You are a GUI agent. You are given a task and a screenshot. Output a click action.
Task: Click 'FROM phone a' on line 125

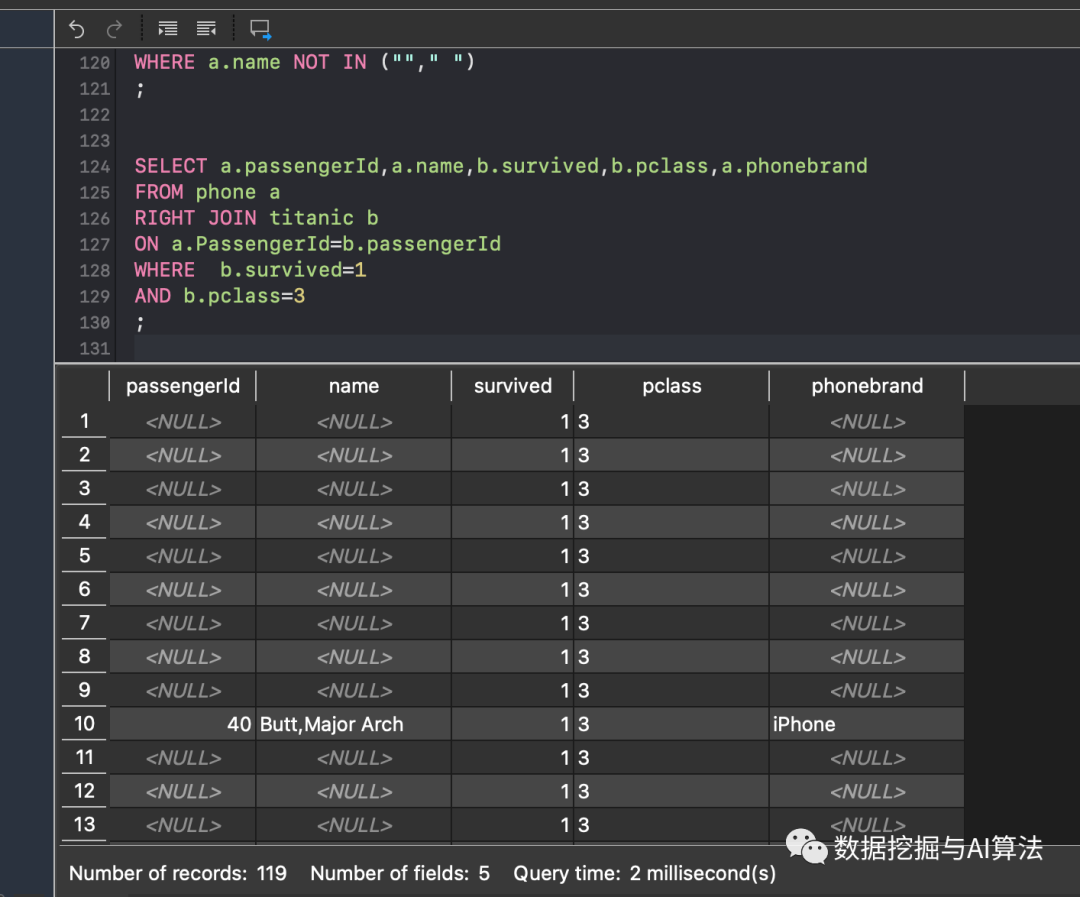(x=207, y=192)
